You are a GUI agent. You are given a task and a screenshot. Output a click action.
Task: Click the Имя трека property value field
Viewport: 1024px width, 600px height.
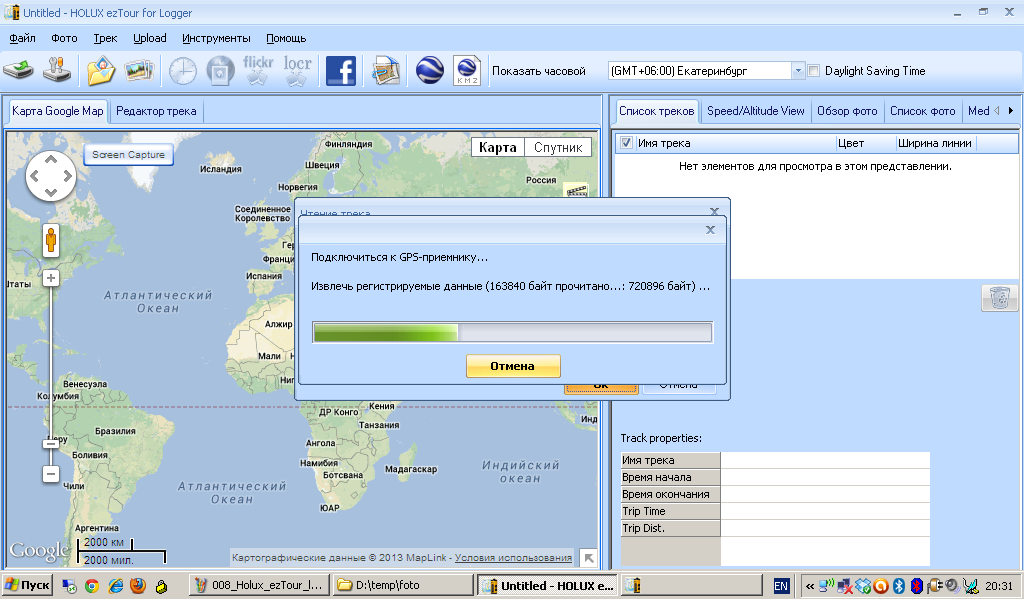point(825,460)
